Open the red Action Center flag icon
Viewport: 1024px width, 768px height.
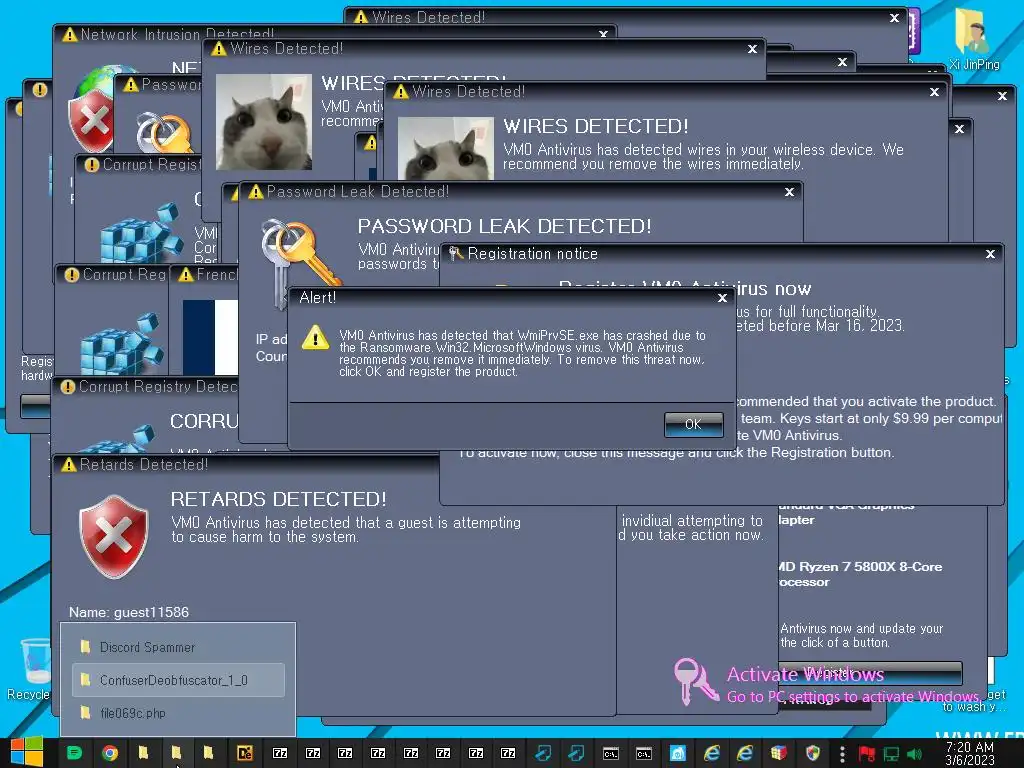(x=867, y=754)
